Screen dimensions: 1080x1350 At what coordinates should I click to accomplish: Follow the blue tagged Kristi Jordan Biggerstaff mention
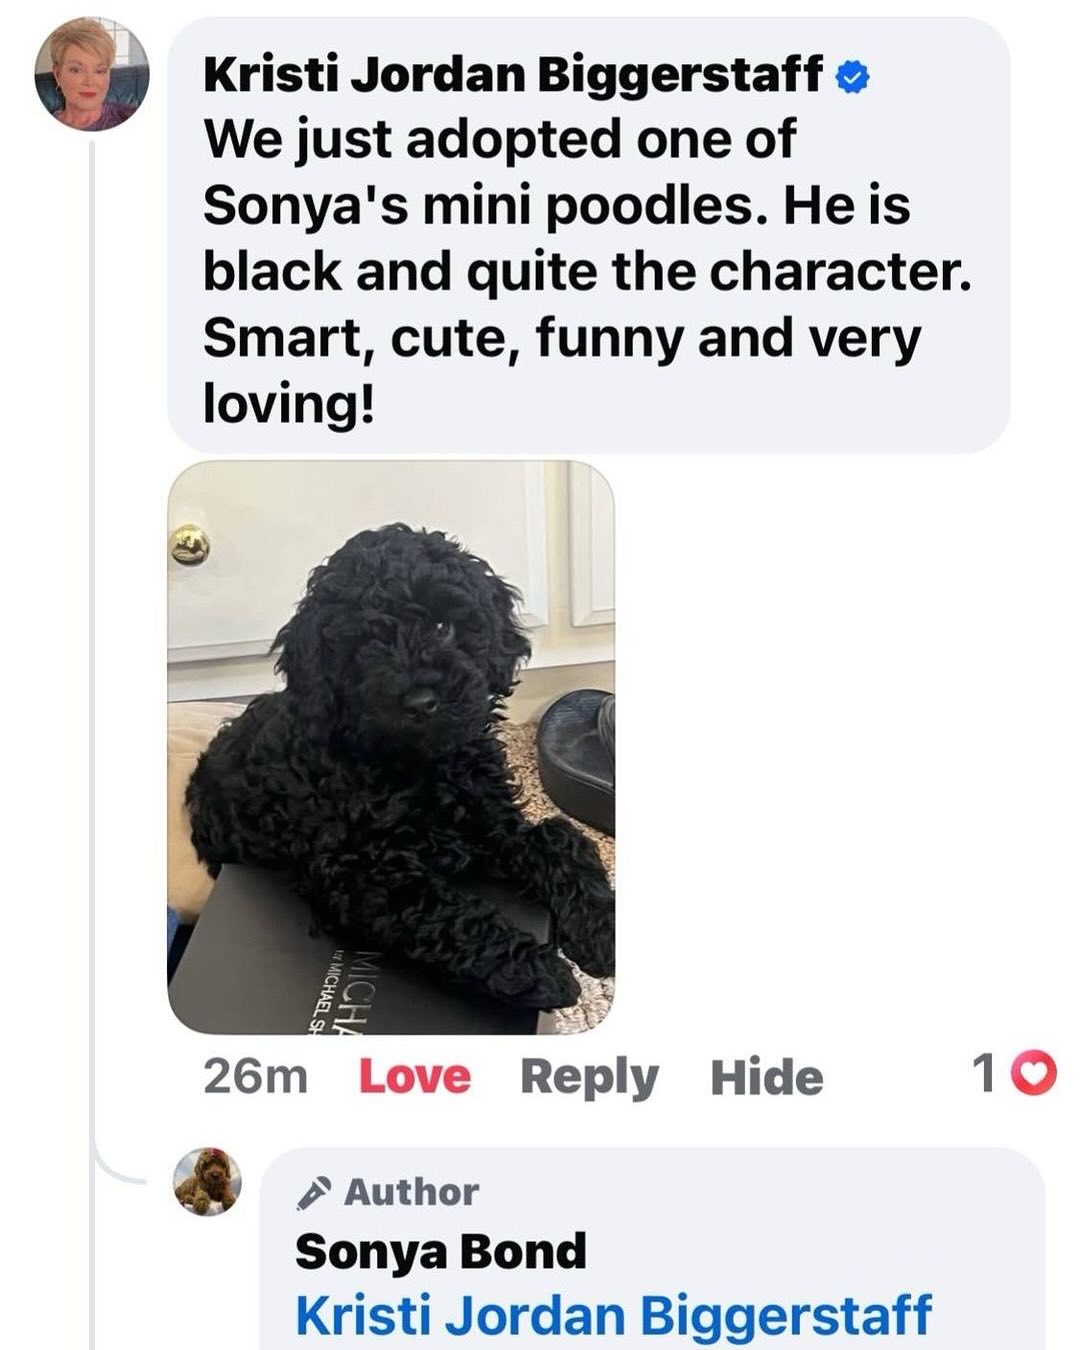pos(614,1315)
